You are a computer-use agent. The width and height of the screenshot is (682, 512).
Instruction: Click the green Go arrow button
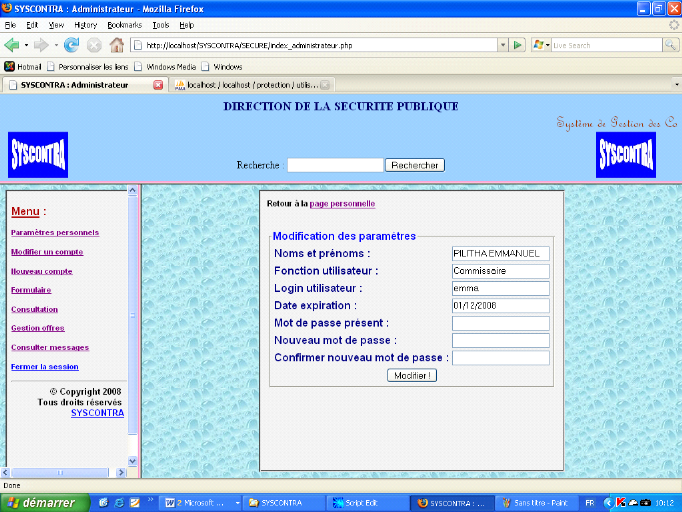518,45
